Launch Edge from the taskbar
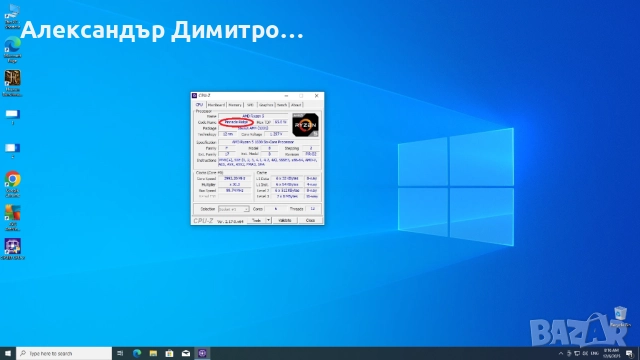The width and height of the screenshot is (640, 360). click(137, 353)
